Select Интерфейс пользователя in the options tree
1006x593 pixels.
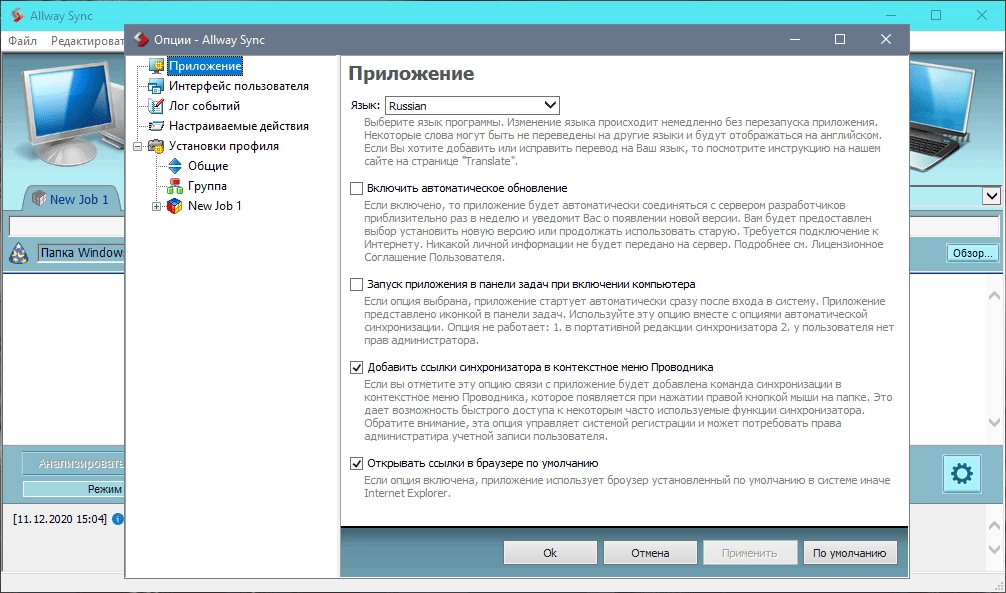239,86
